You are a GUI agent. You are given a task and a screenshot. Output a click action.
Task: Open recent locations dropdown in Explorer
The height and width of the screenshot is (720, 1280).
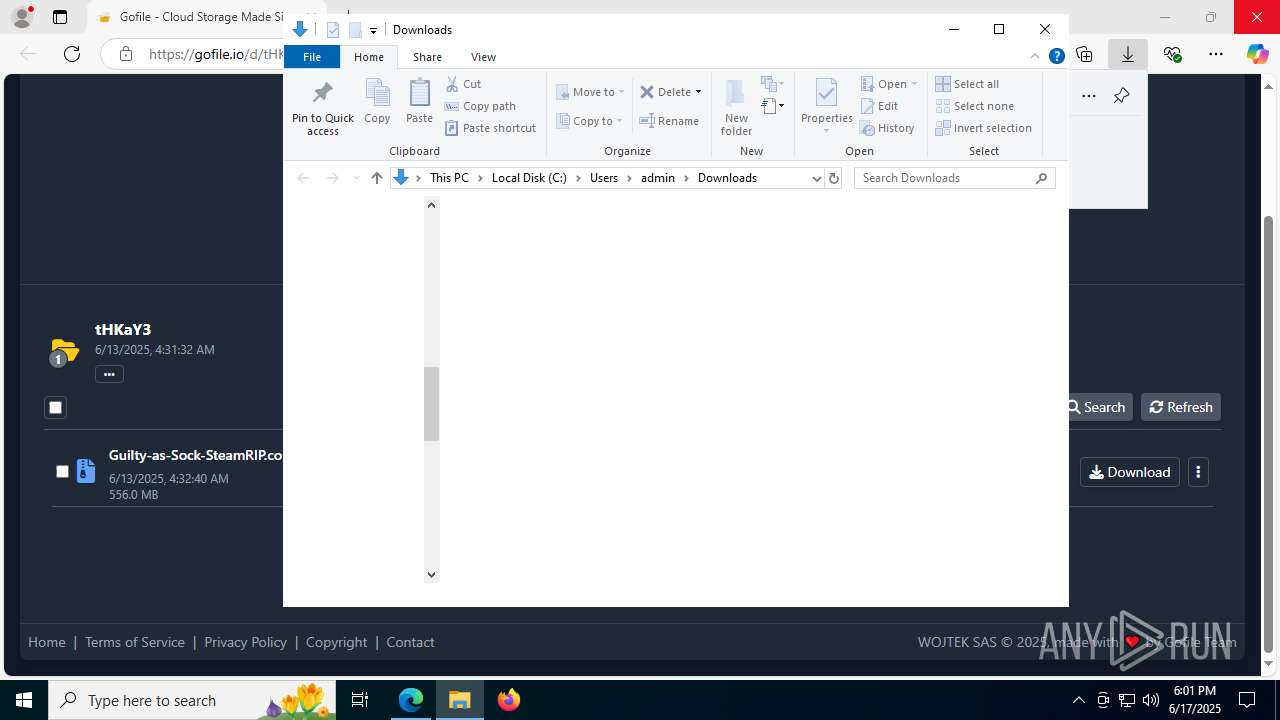click(356, 178)
